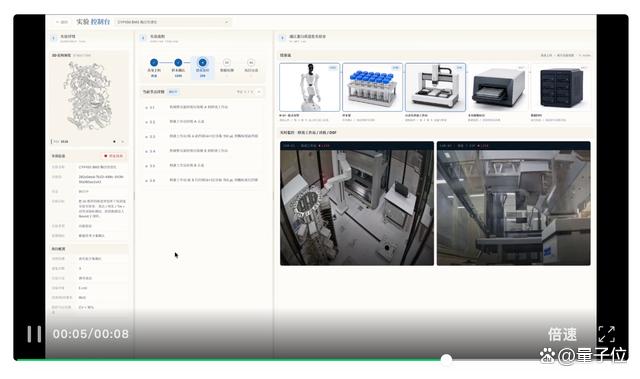Click the humanoid robot equipment thumbnail
Screen dimensions: 640x379
pos(309,87)
